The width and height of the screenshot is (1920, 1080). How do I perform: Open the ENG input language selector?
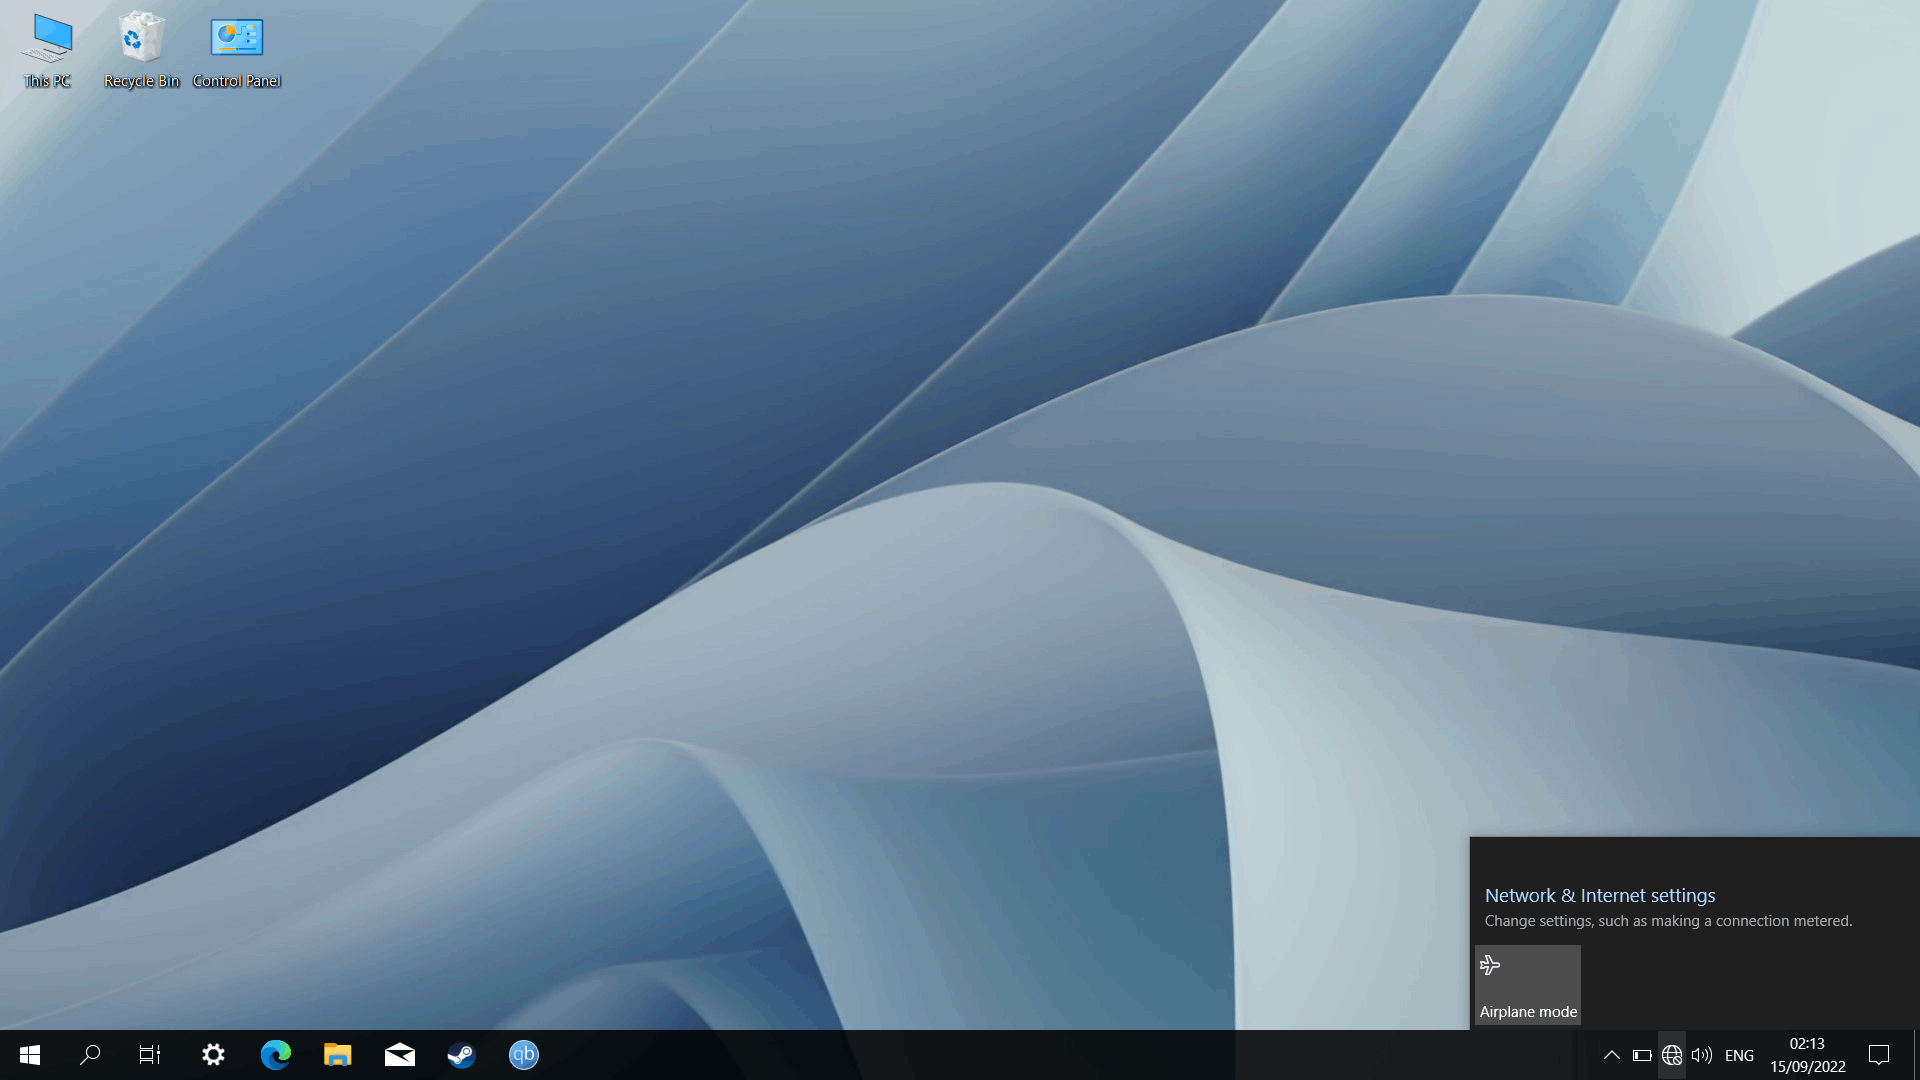1739,1055
